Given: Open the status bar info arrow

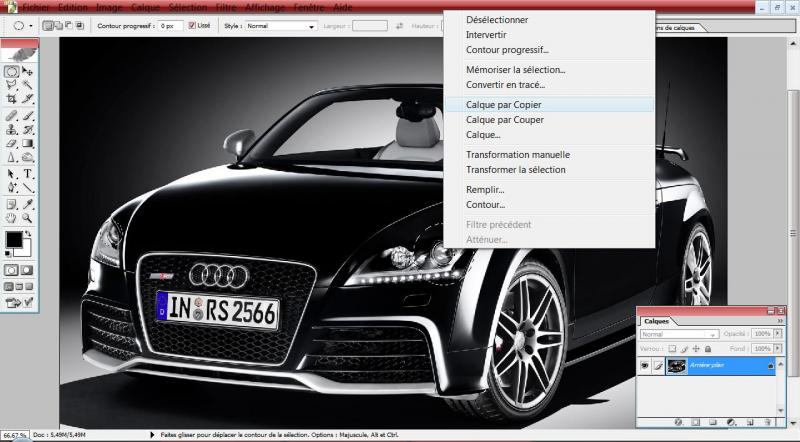Looking at the screenshot, I should tap(152, 435).
